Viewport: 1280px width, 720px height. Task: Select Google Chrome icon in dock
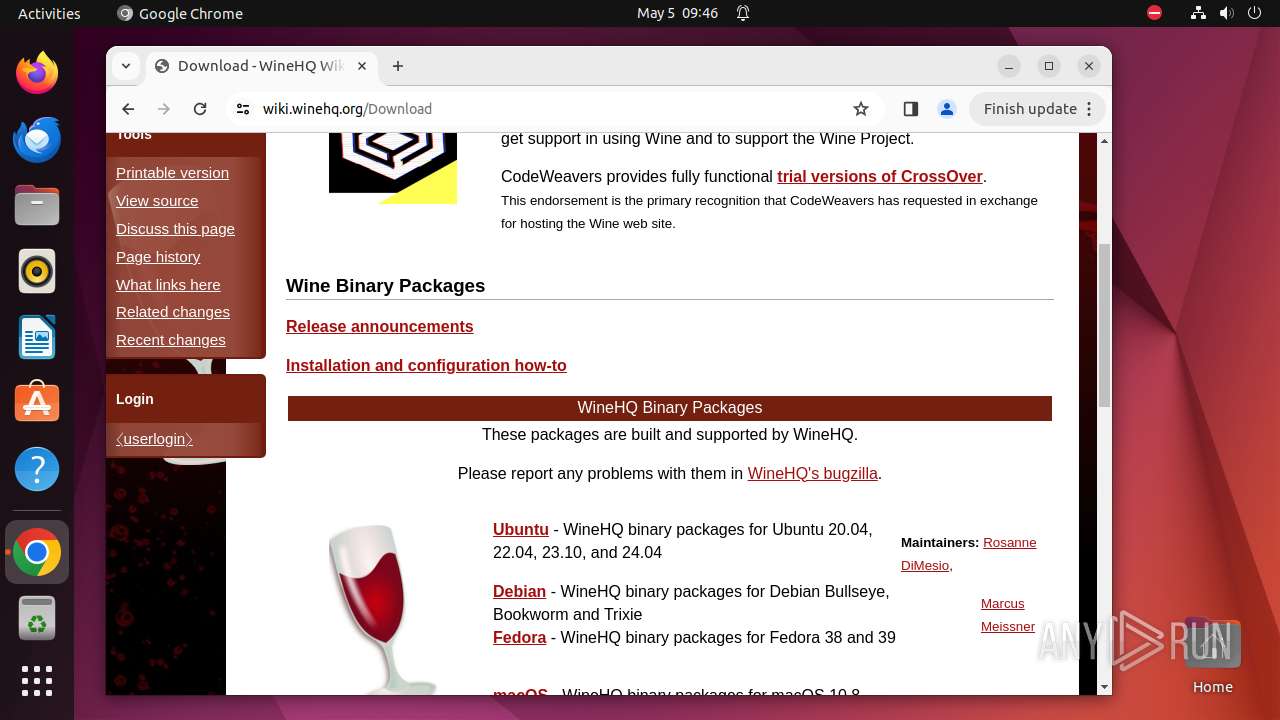point(37,552)
